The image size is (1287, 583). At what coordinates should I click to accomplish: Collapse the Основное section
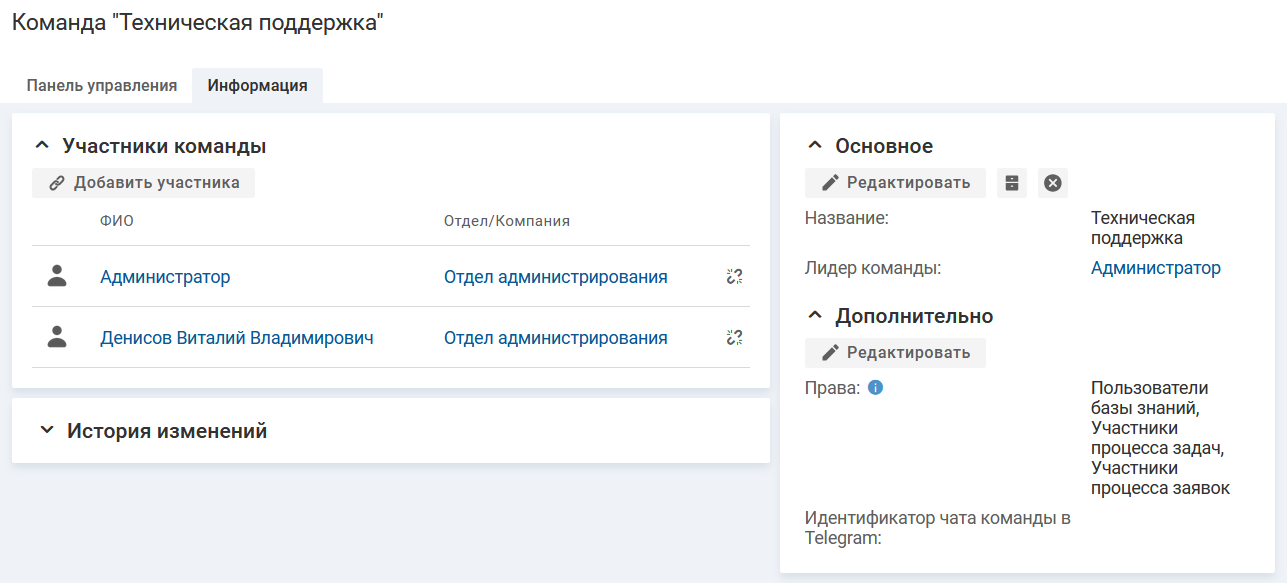click(815, 146)
